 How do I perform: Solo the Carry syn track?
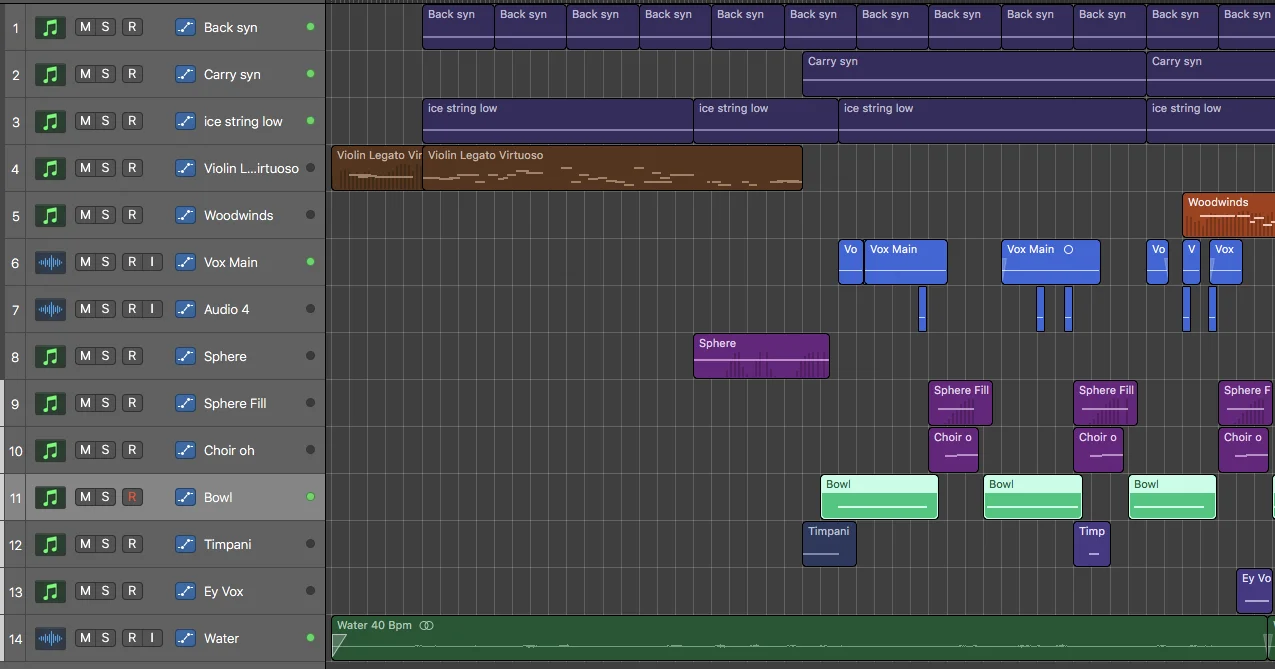[x=106, y=74]
